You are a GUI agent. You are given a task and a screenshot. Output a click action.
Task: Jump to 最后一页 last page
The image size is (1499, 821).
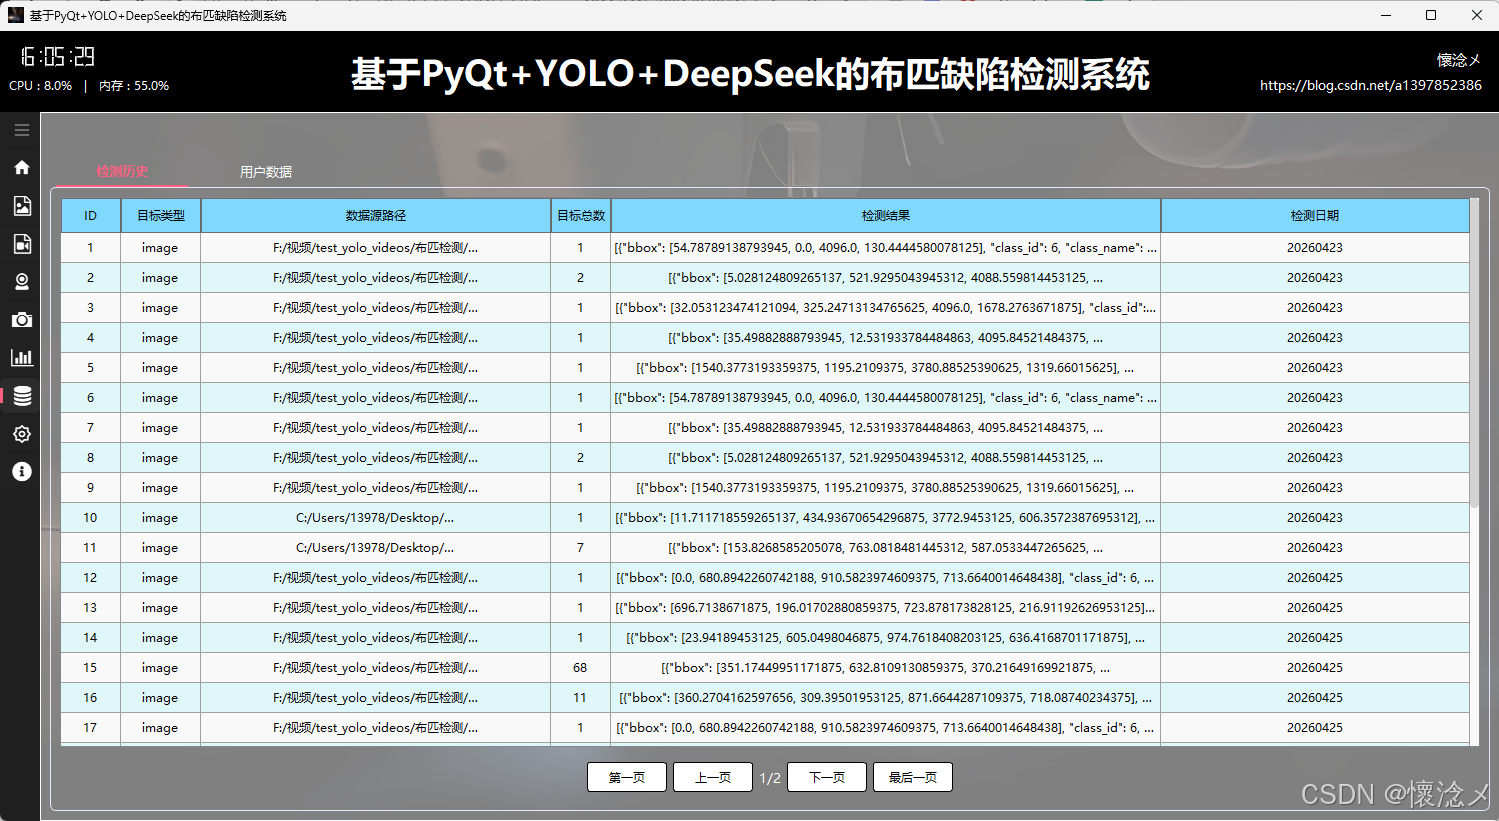[913, 777]
